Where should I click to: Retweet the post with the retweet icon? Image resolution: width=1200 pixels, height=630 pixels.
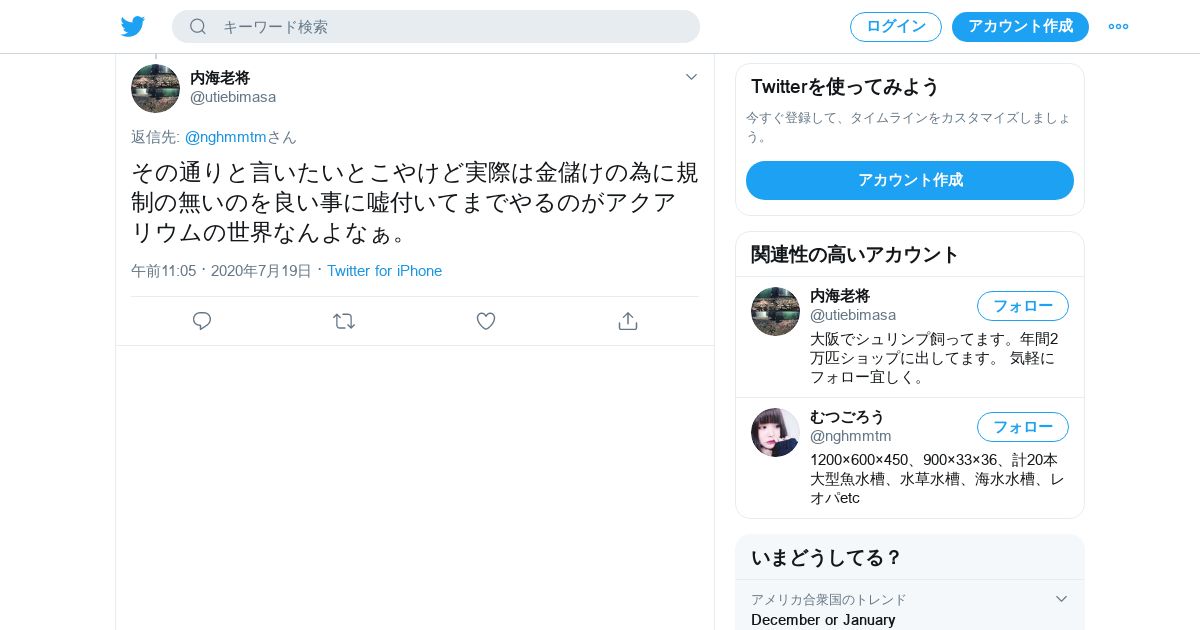click(344, 321)
